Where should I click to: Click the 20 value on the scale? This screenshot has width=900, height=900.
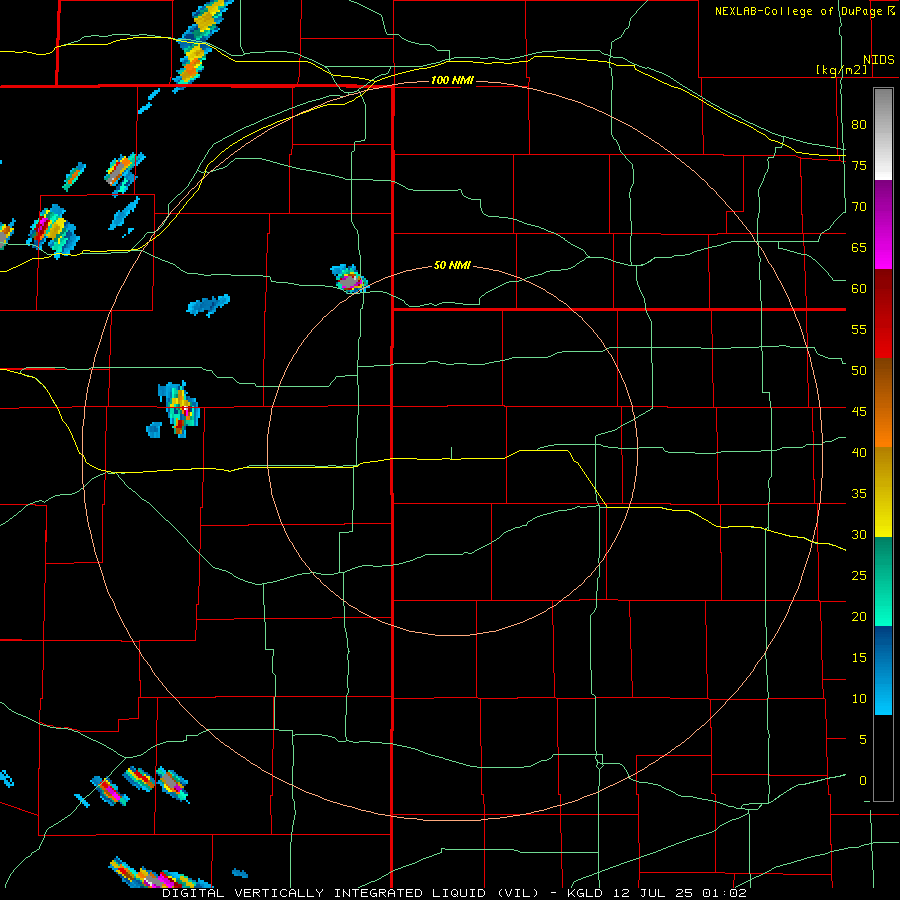(x=859, y=616)
